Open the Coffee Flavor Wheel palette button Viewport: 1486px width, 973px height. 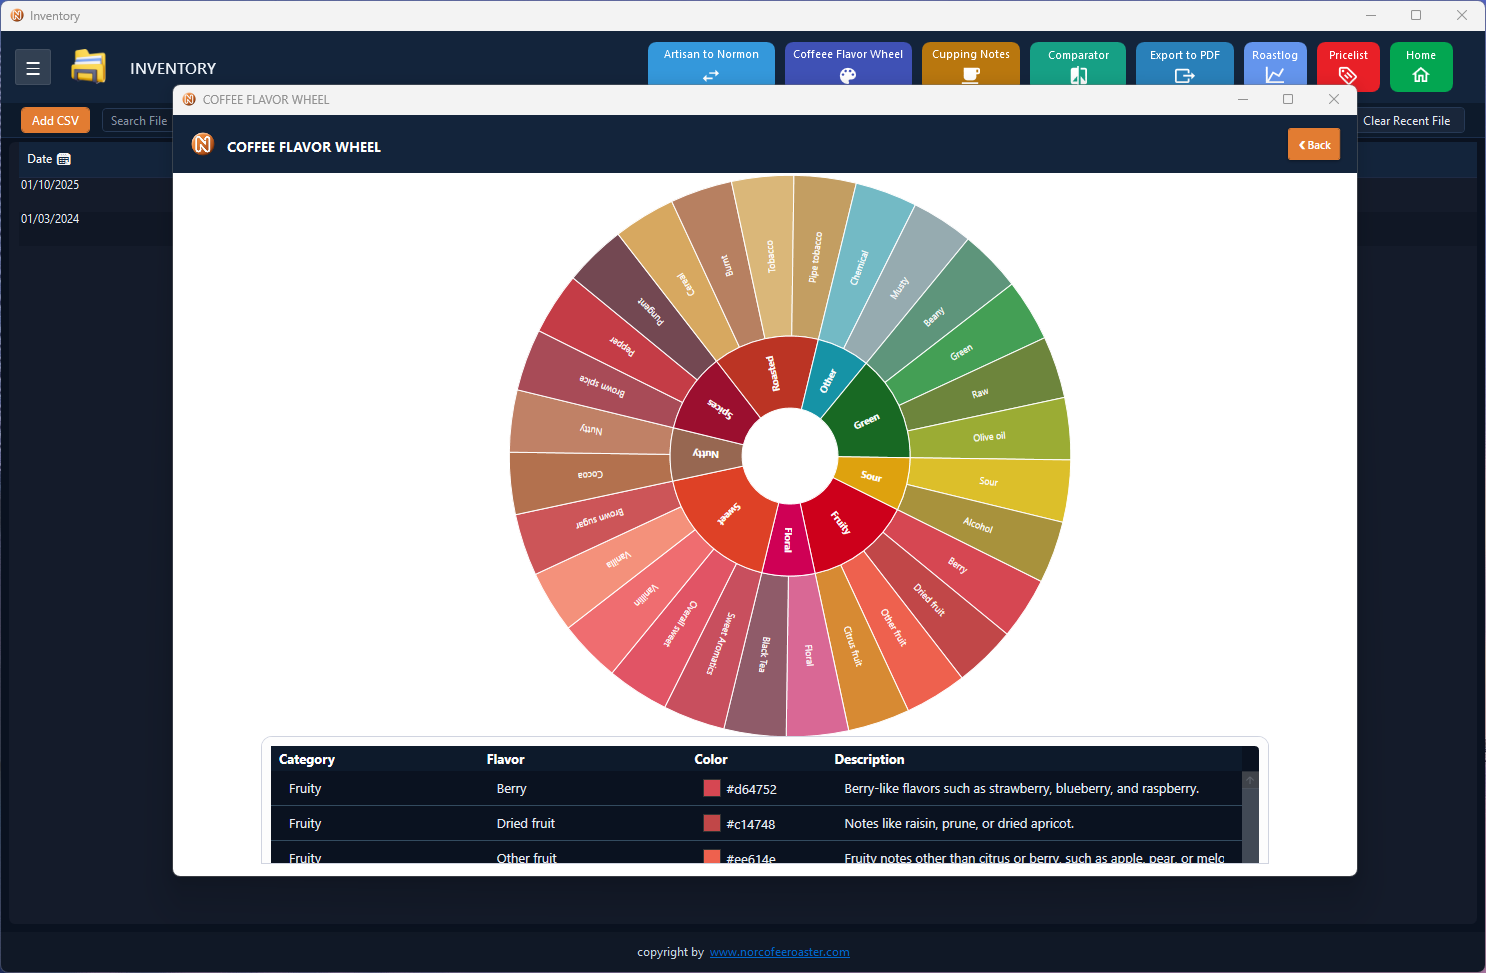coord(847,64)
